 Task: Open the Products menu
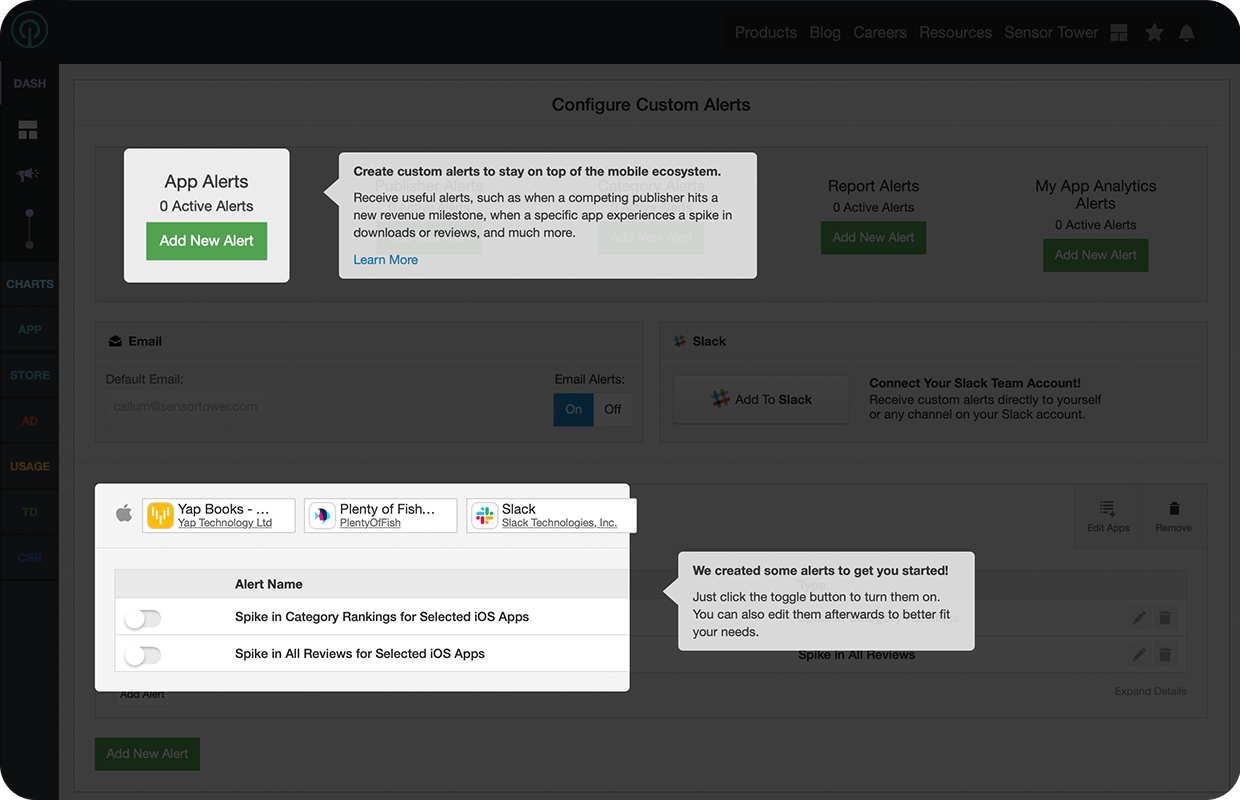765,33
